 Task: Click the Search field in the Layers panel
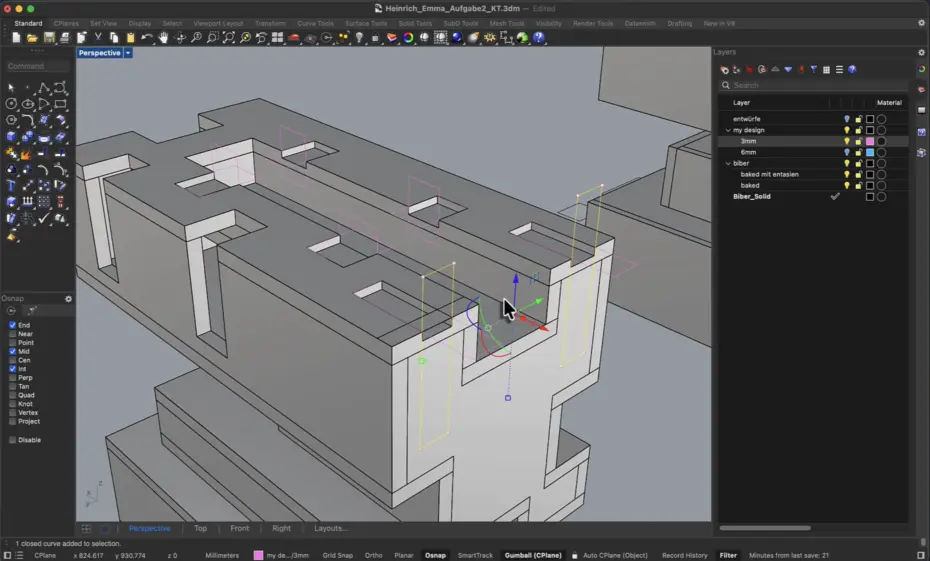pyautogui.click(x=814, y=85)
